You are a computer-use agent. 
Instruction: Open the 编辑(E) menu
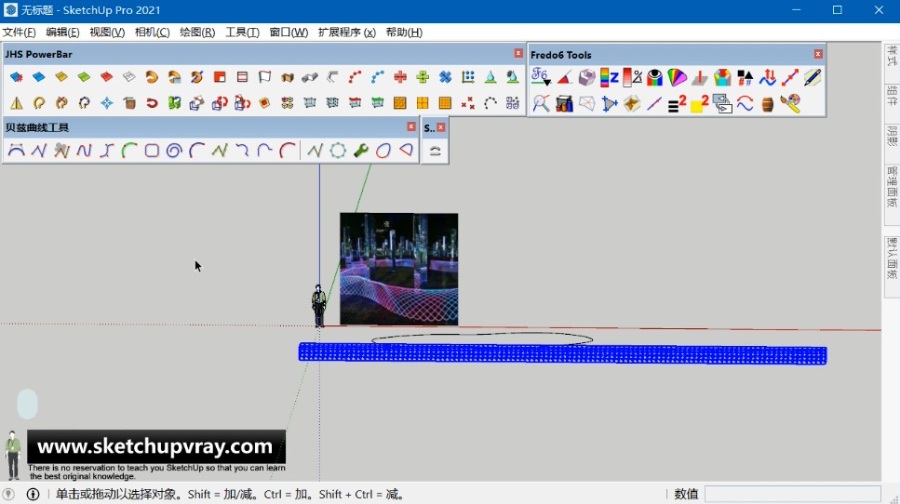pos(63,32)
